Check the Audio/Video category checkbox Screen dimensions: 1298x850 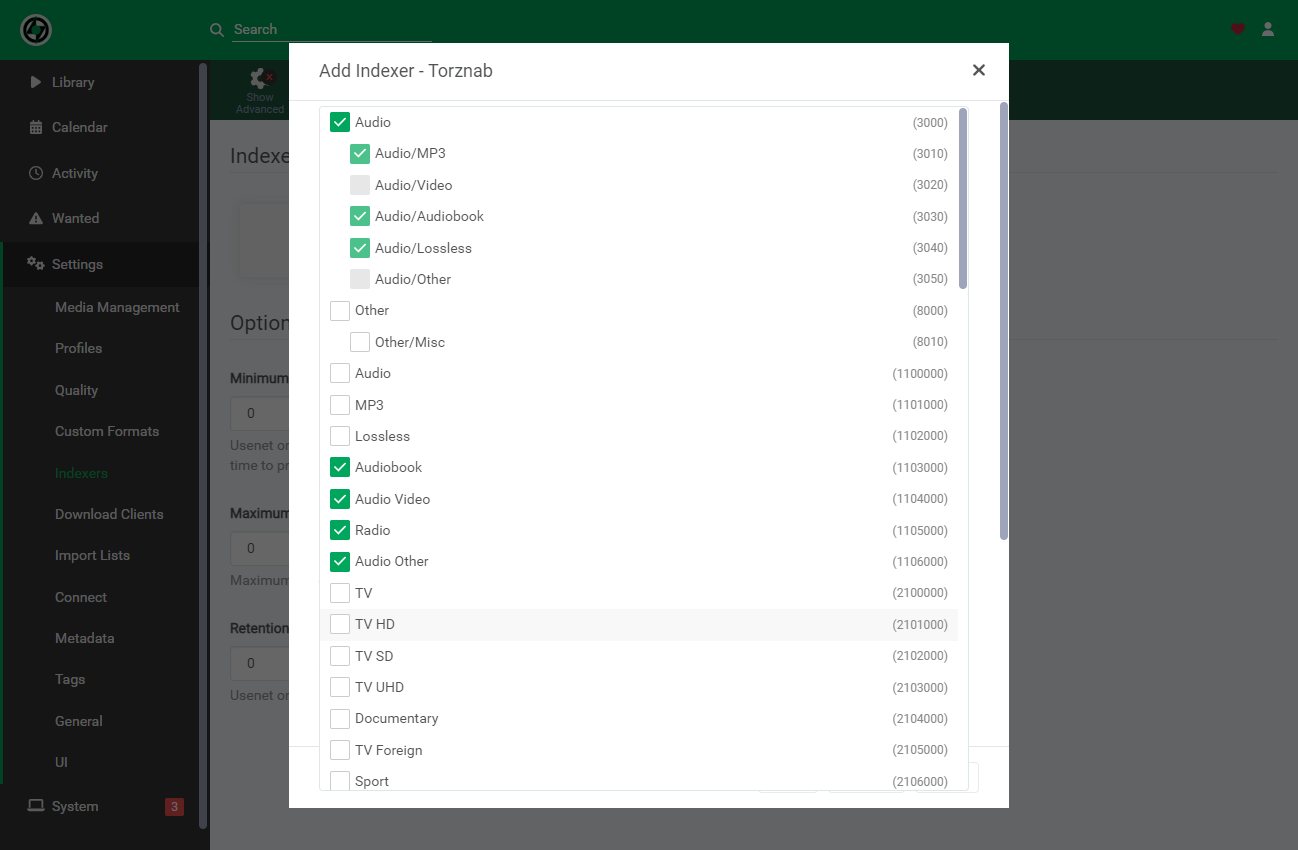[x=360, y=185]
